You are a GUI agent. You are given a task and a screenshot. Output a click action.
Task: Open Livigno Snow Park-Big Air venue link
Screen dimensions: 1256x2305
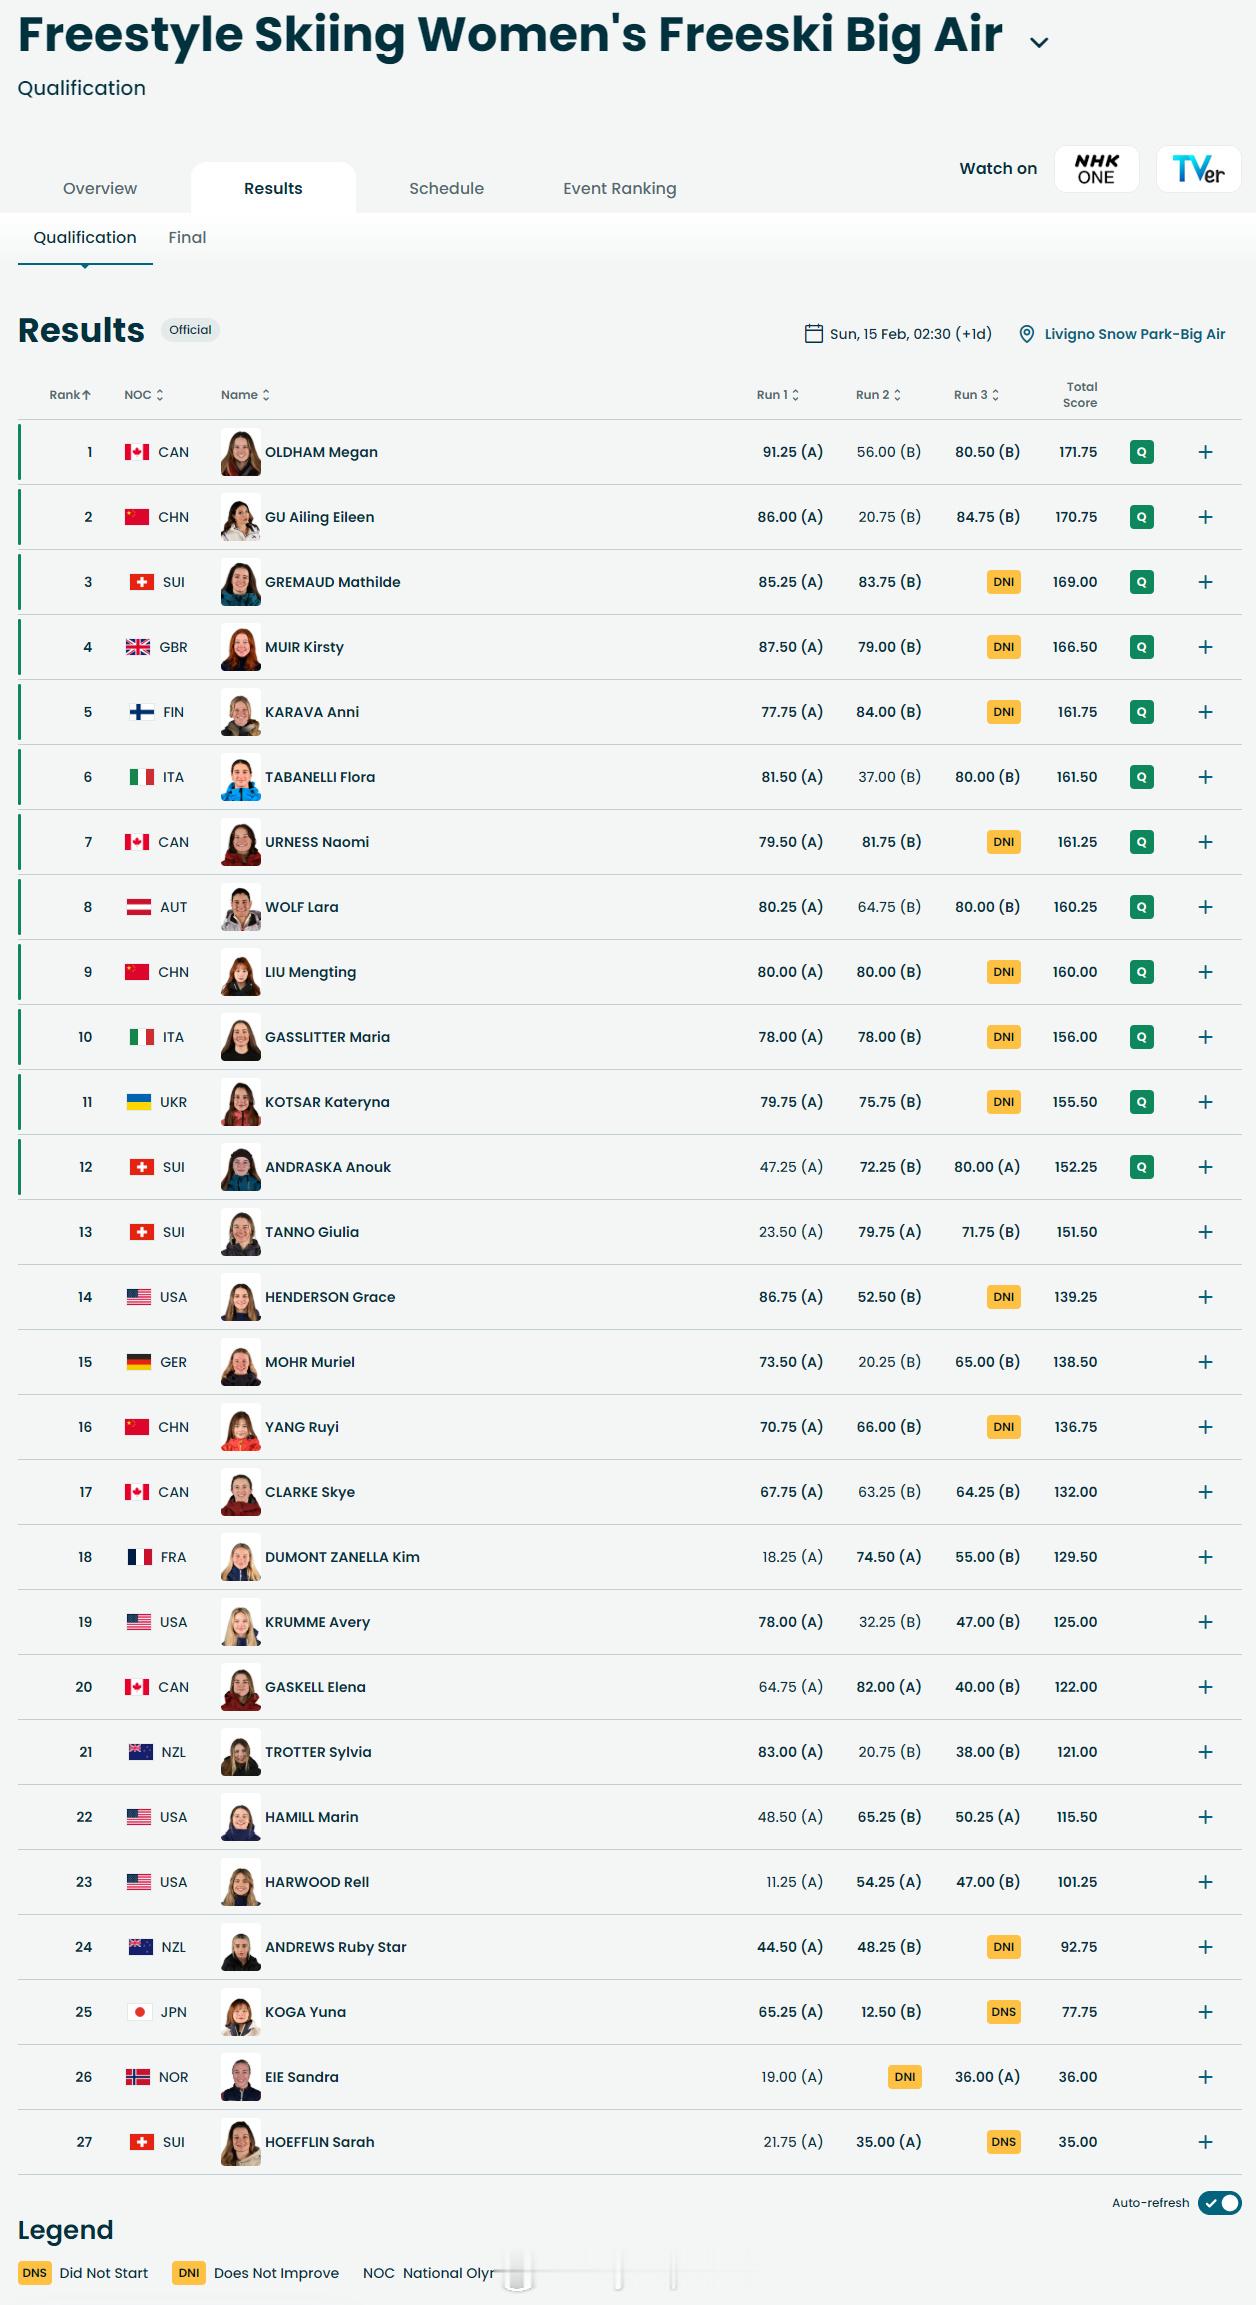point(1135,334)
